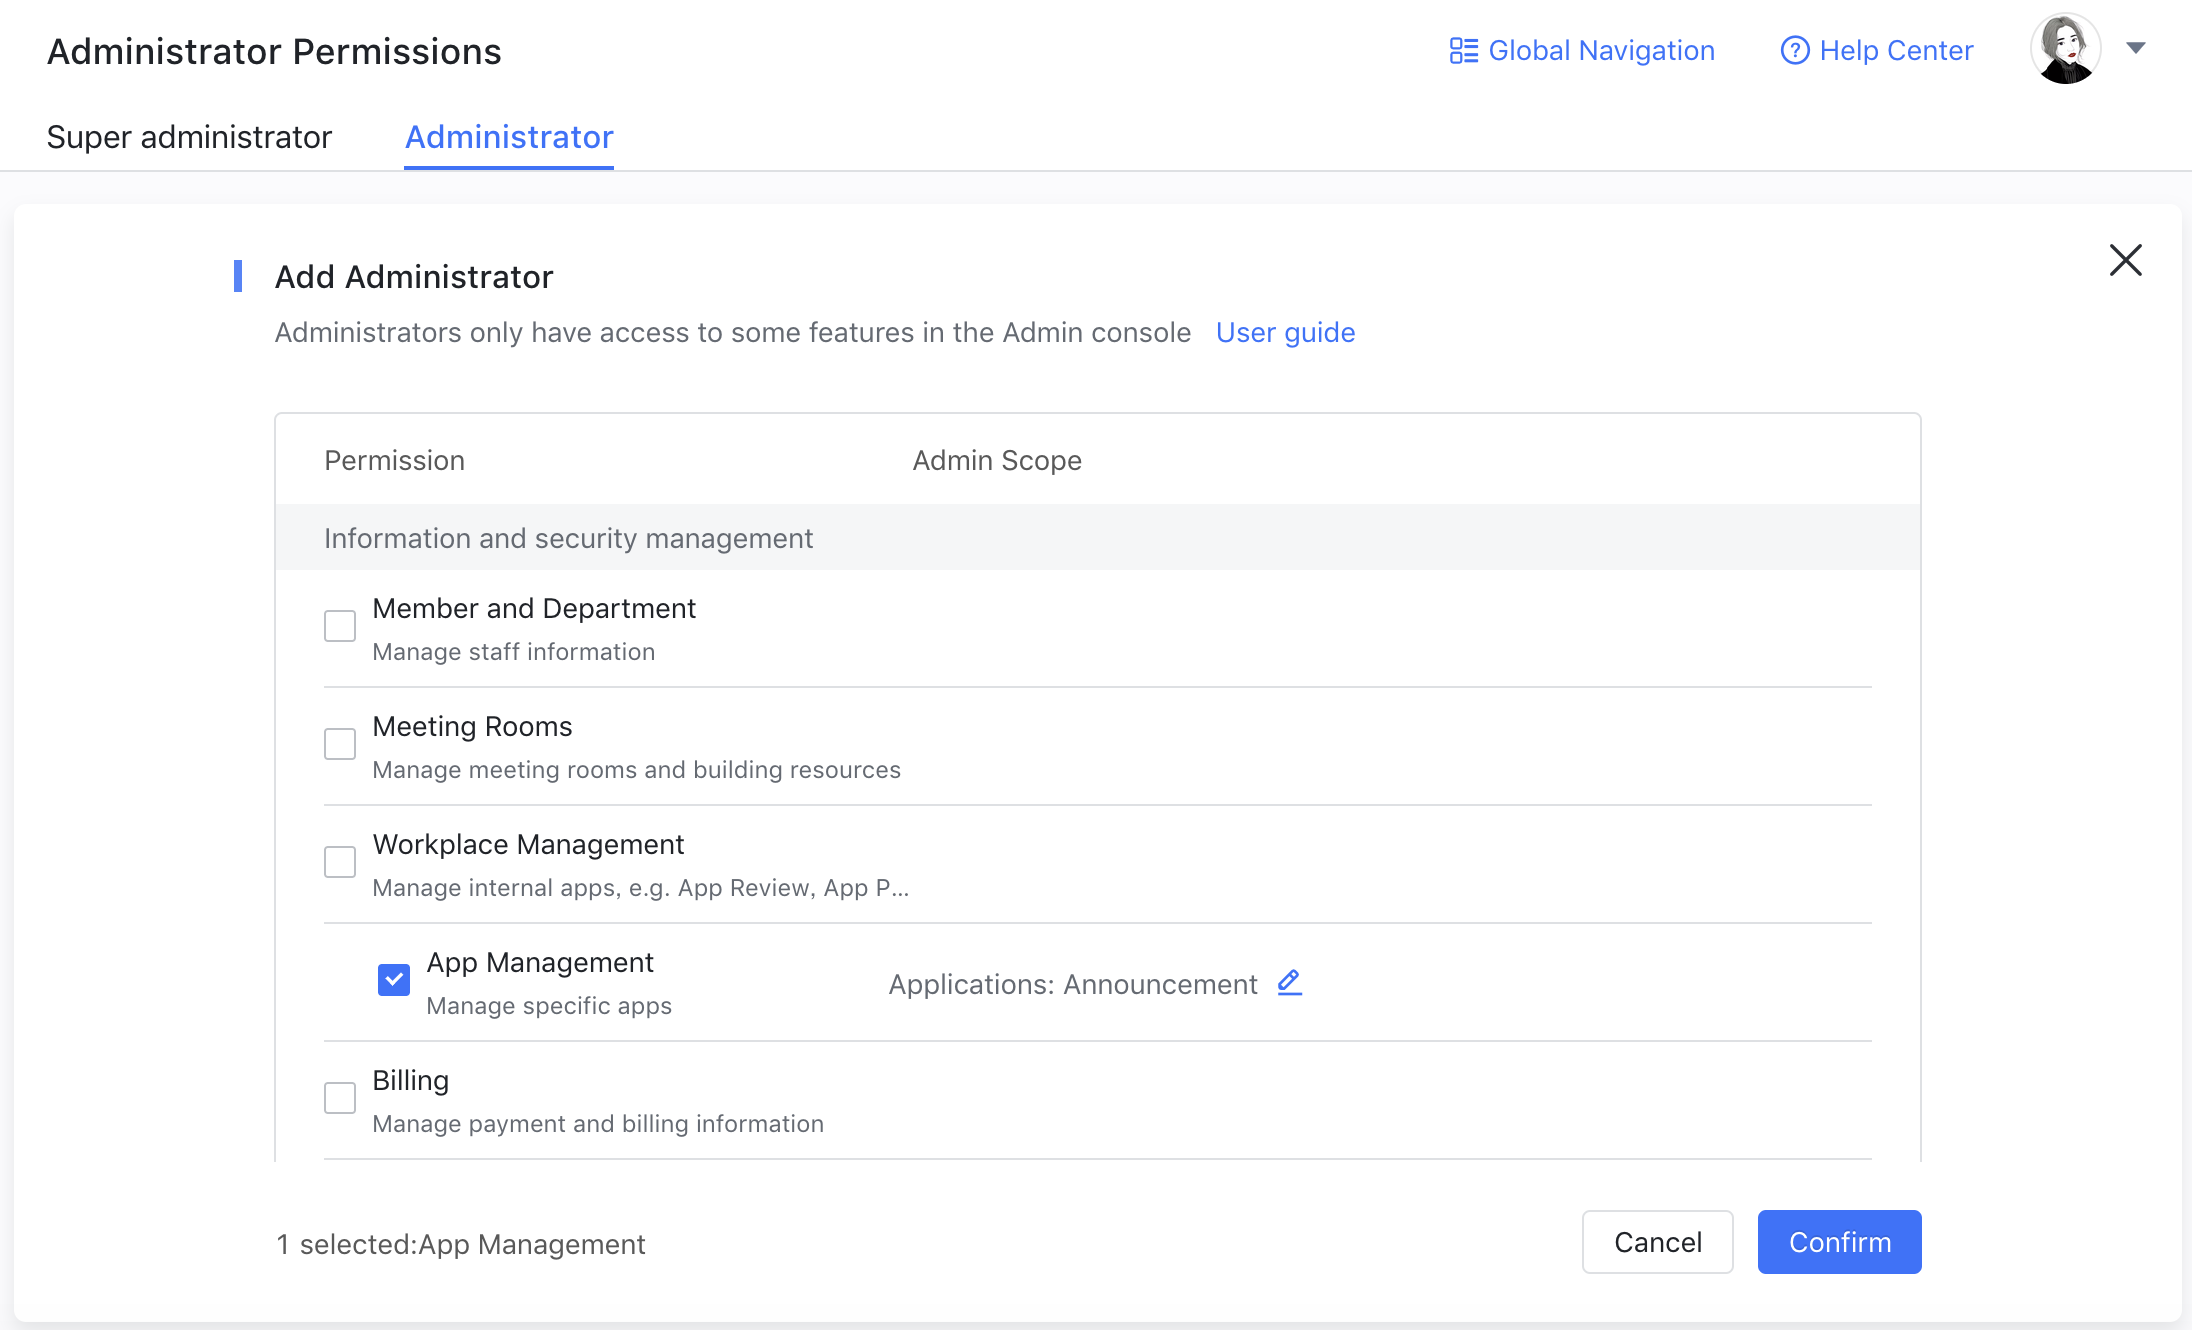Expand the account dropdown arrow

coord(2136,48)
